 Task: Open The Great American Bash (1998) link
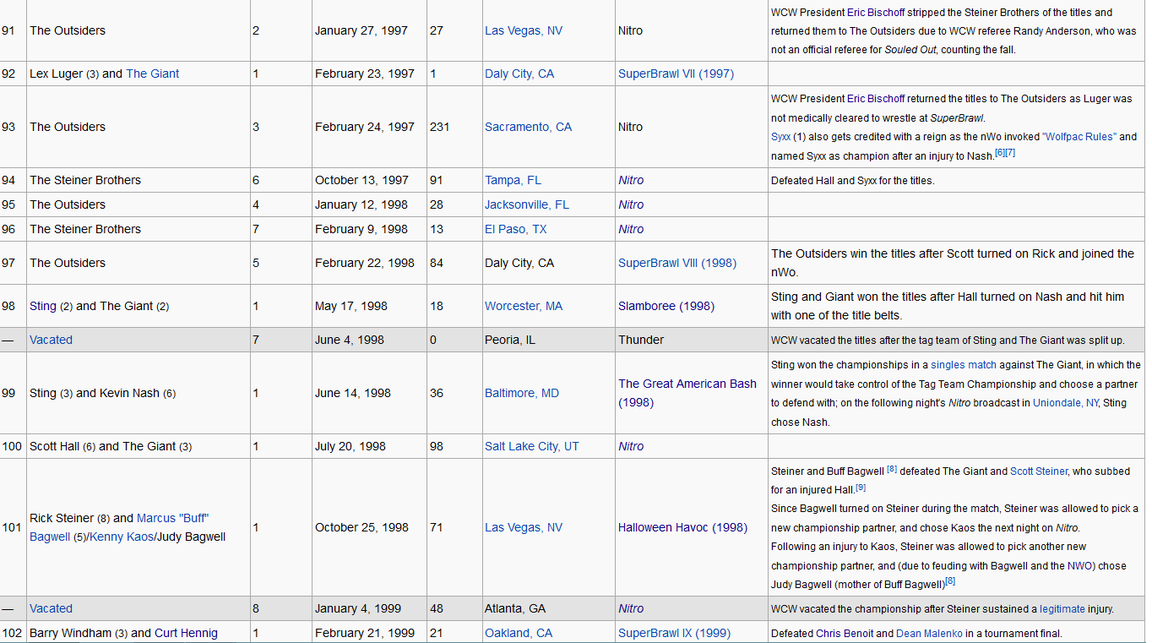coord(687,393)
